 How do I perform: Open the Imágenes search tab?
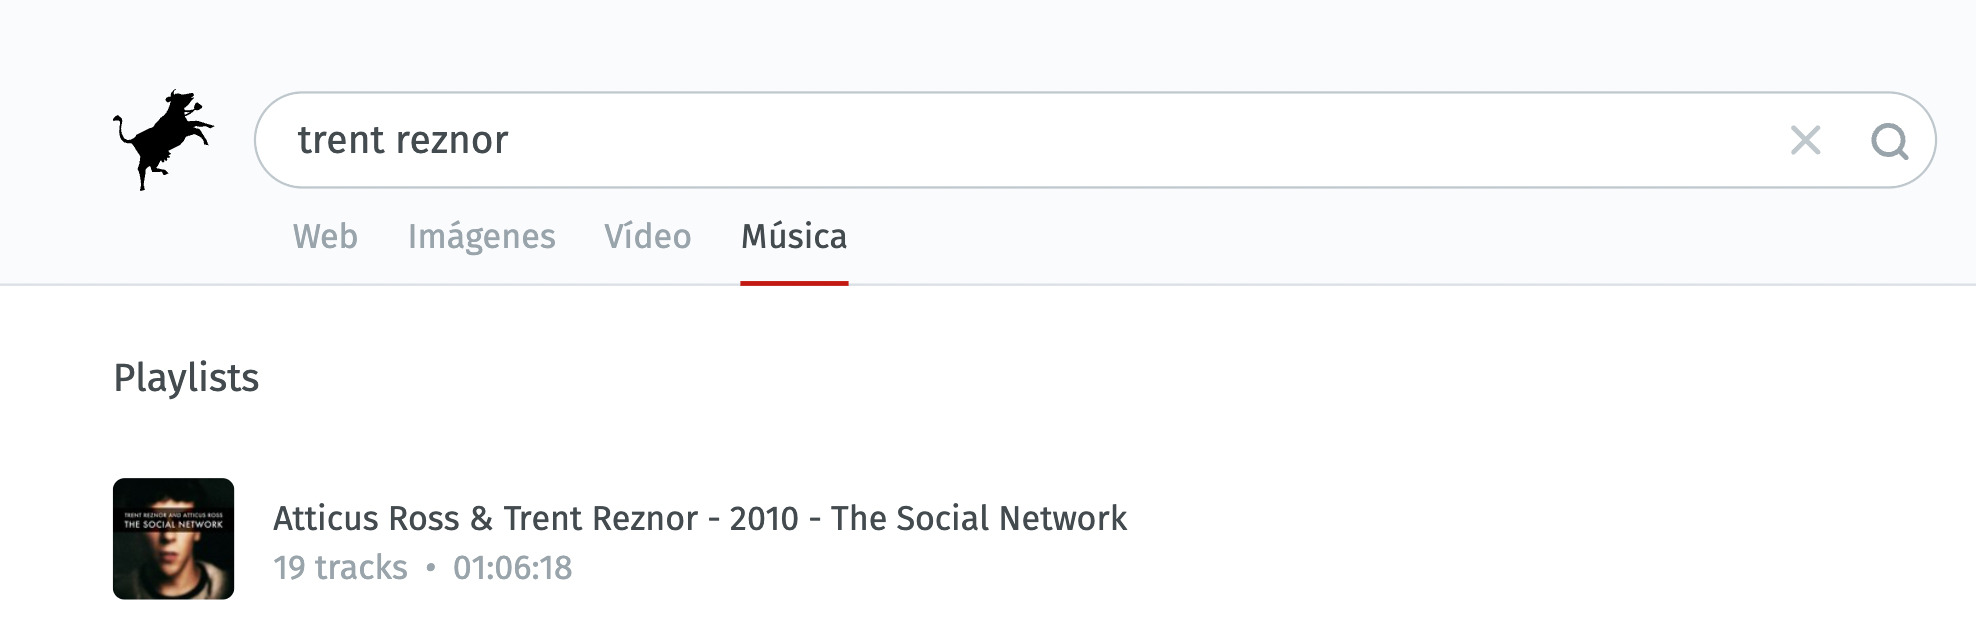point(483,237)
